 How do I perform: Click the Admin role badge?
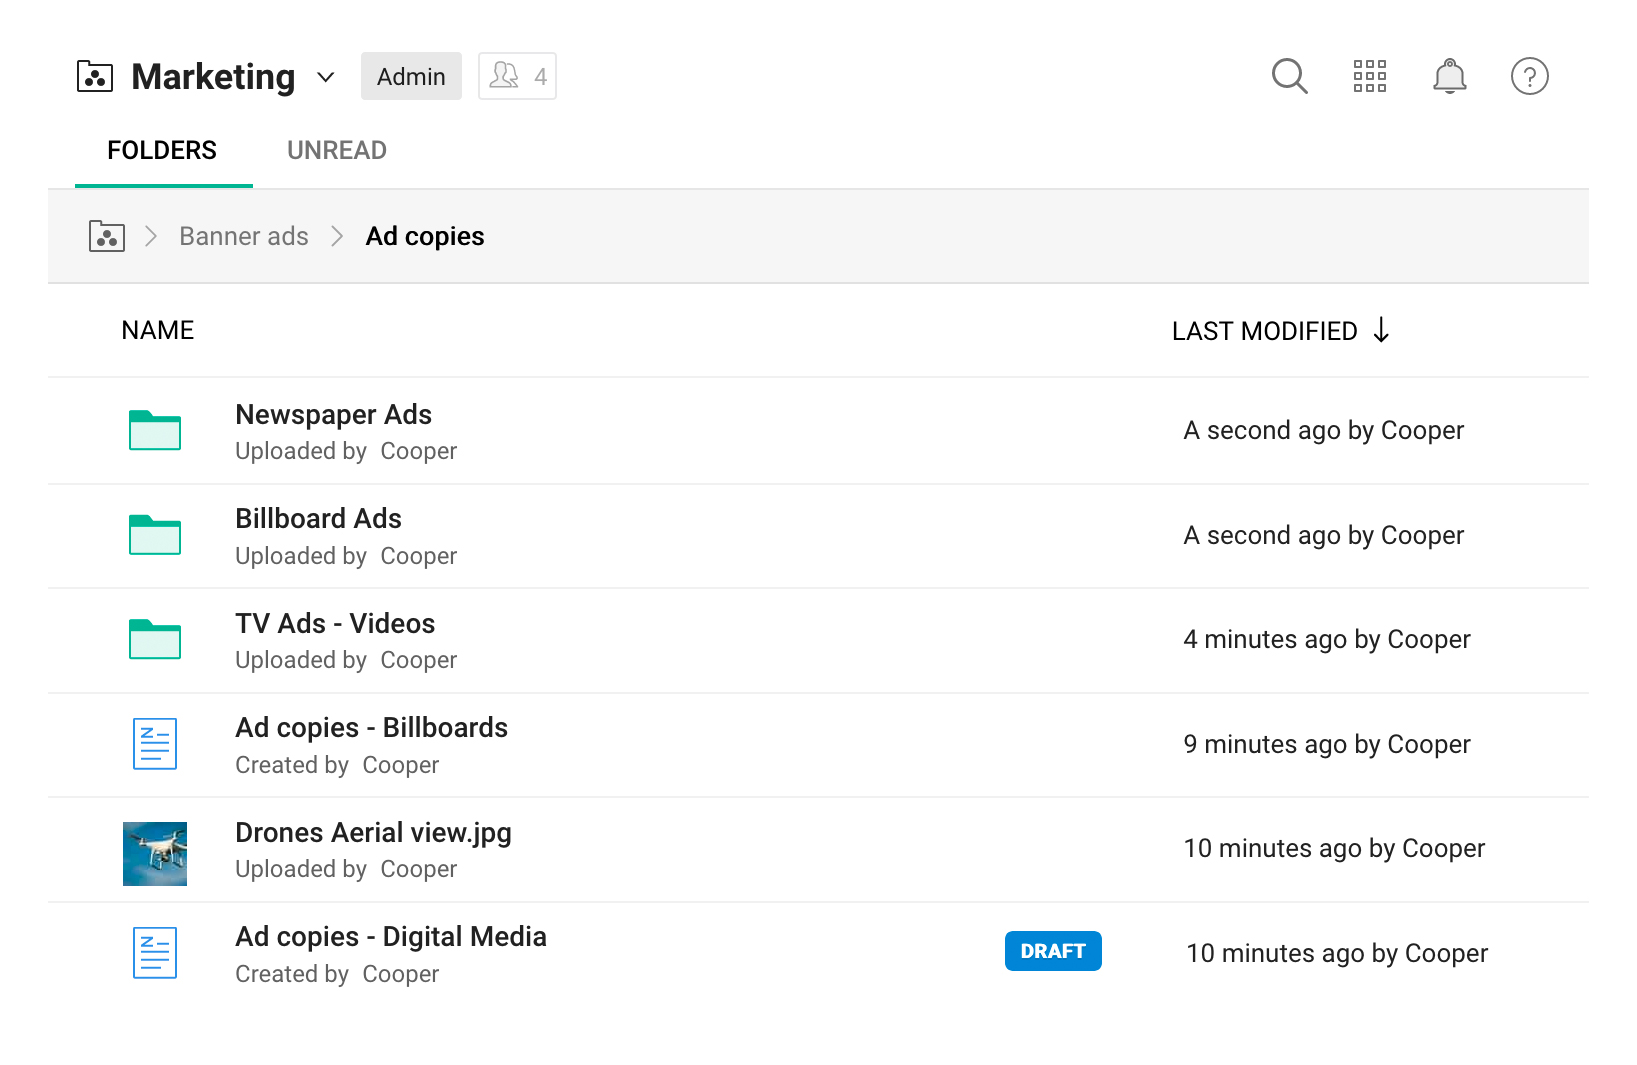coord(411,77)
